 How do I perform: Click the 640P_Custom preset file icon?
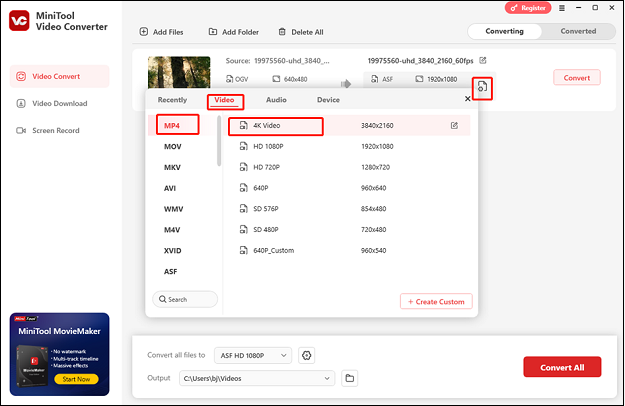point(243,250)
